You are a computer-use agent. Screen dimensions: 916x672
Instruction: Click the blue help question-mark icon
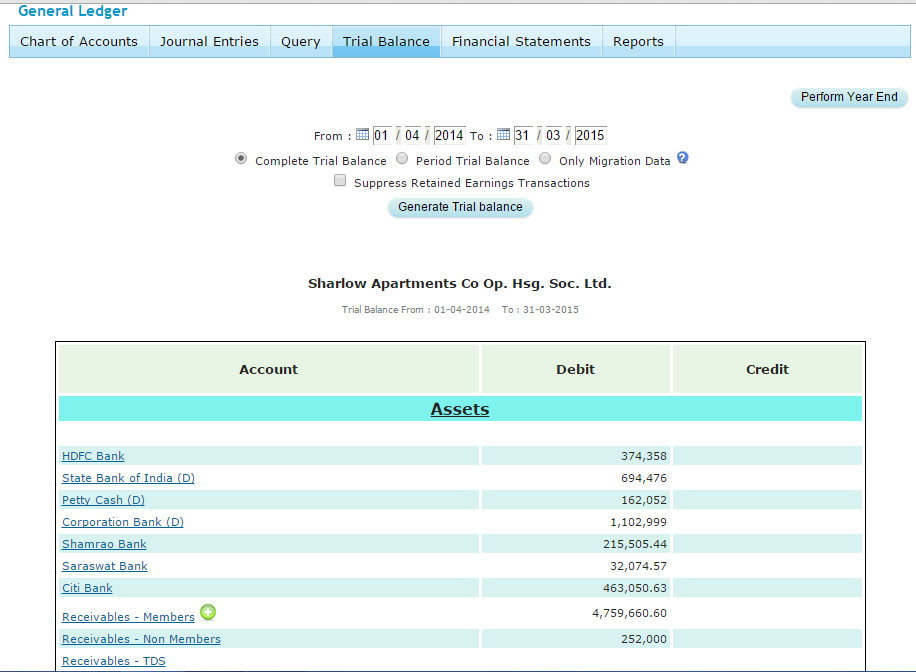click(682, 158)
